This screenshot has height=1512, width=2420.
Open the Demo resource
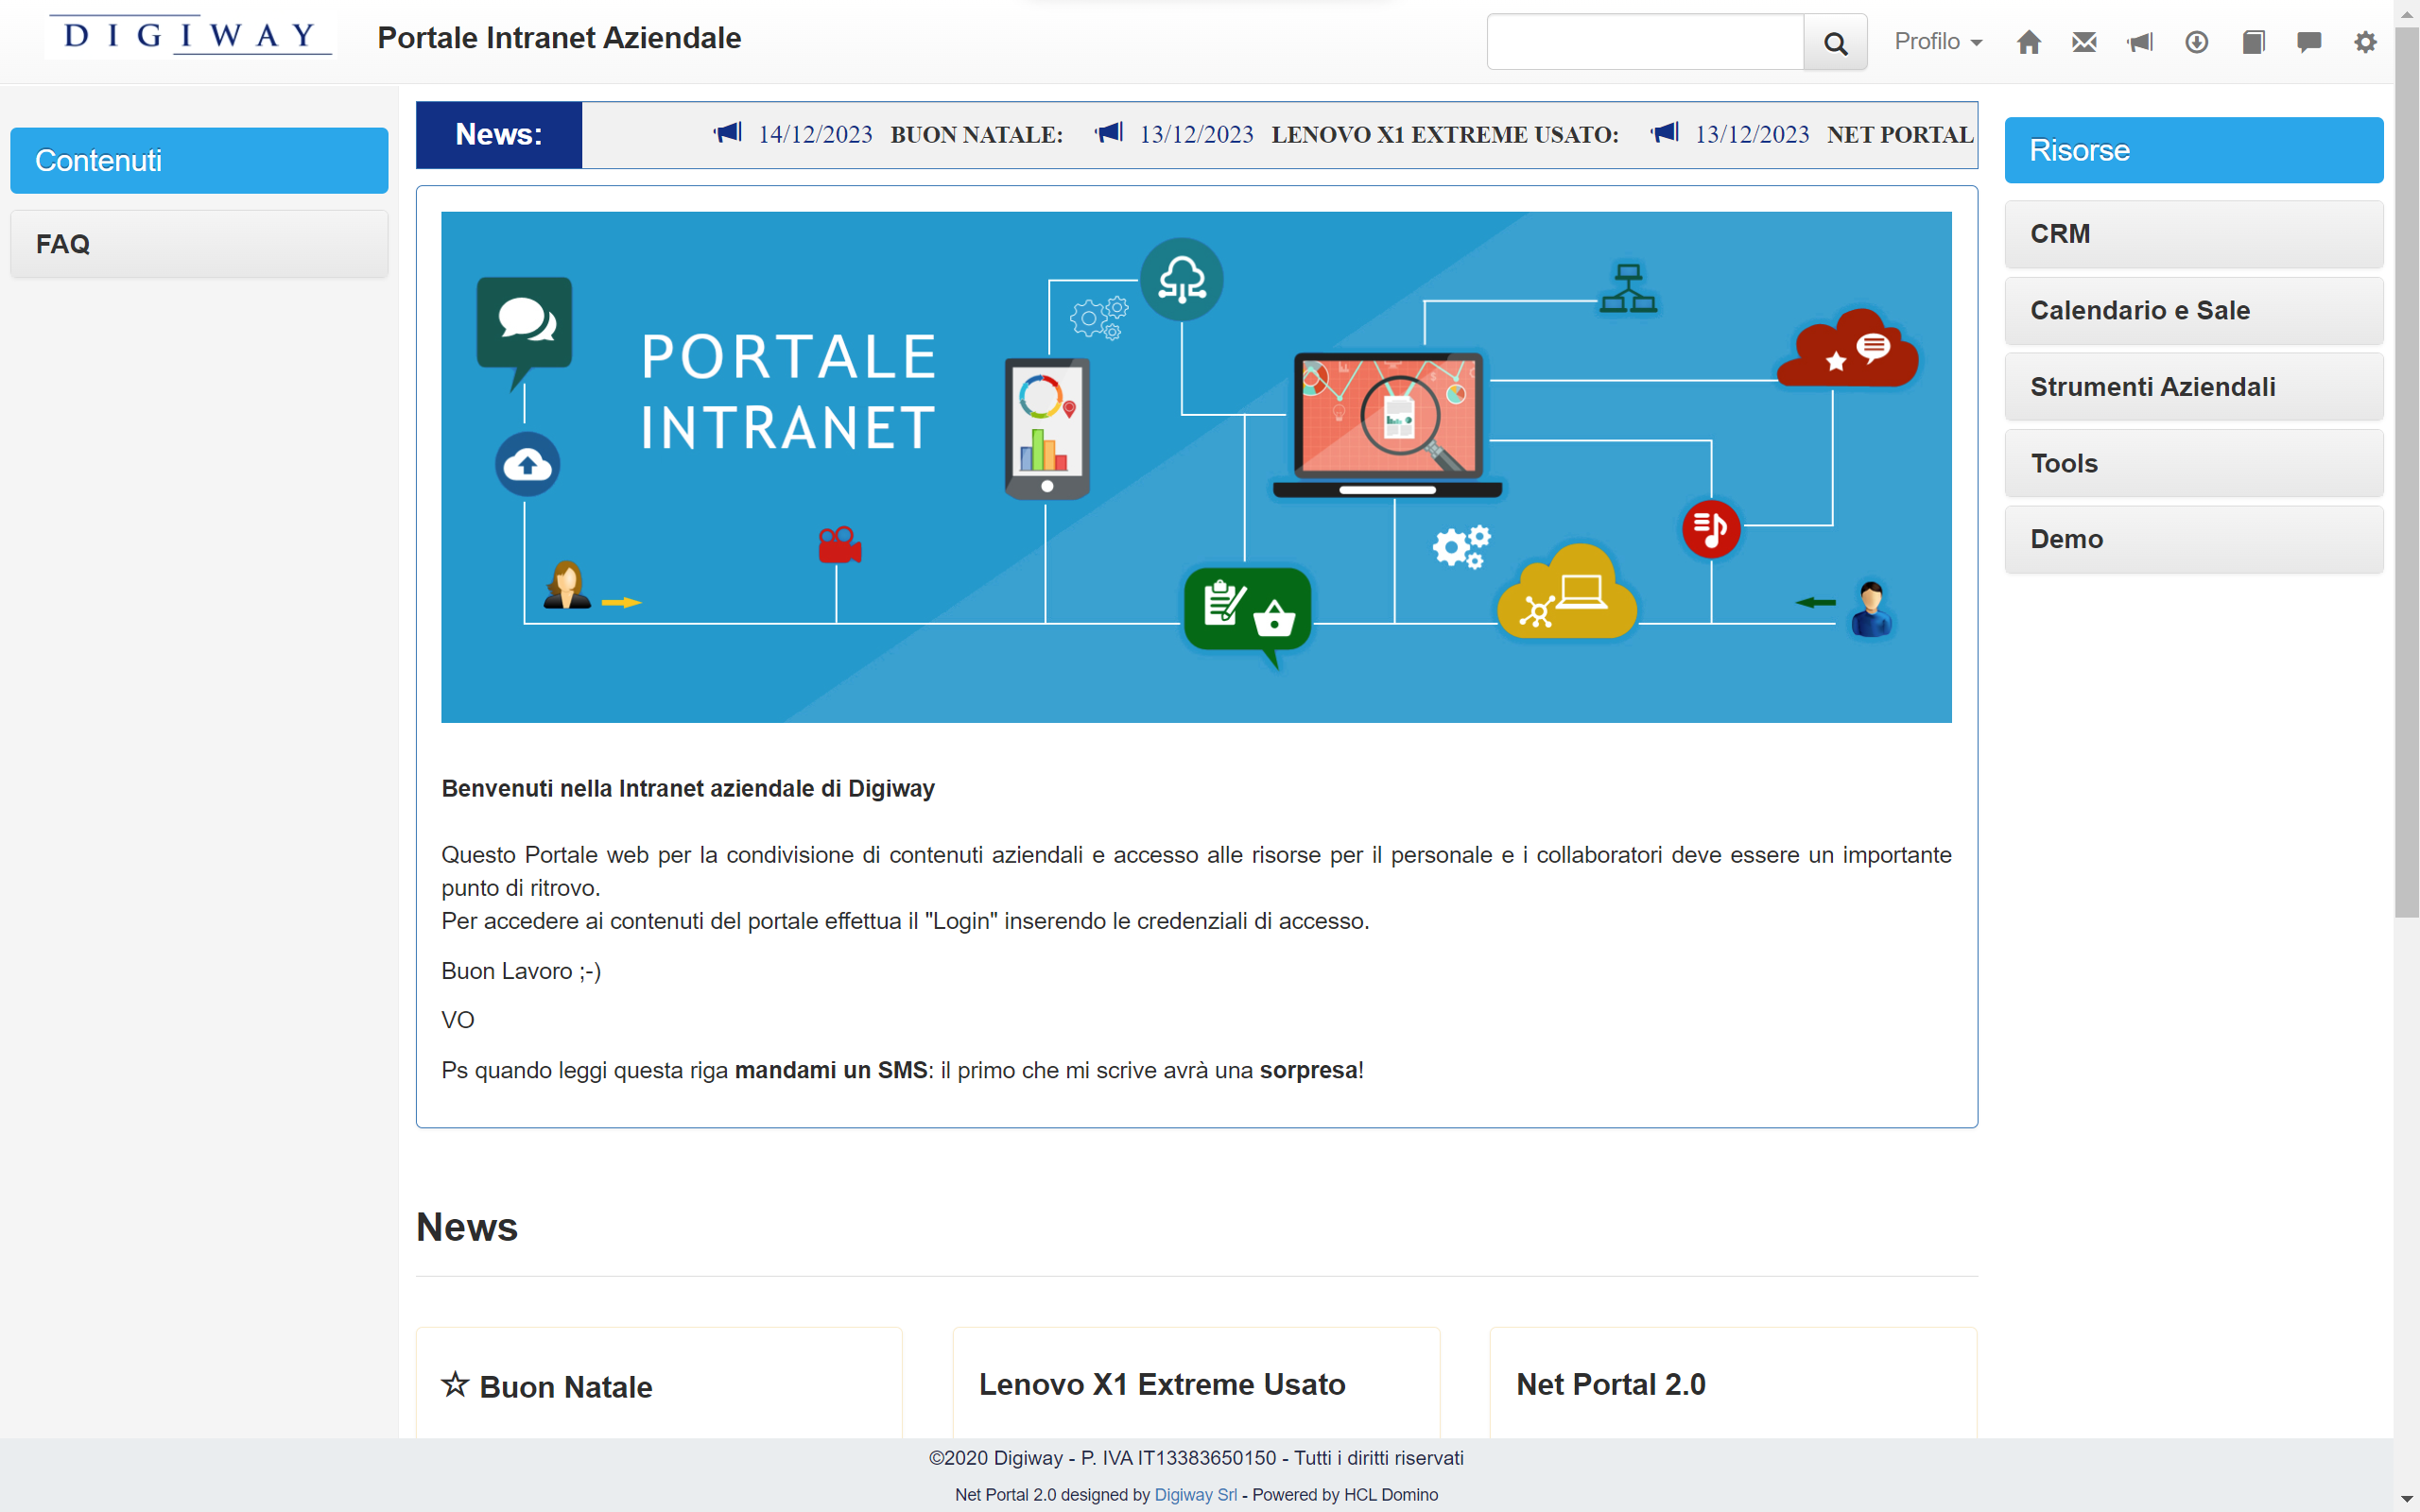[2194, 539]
